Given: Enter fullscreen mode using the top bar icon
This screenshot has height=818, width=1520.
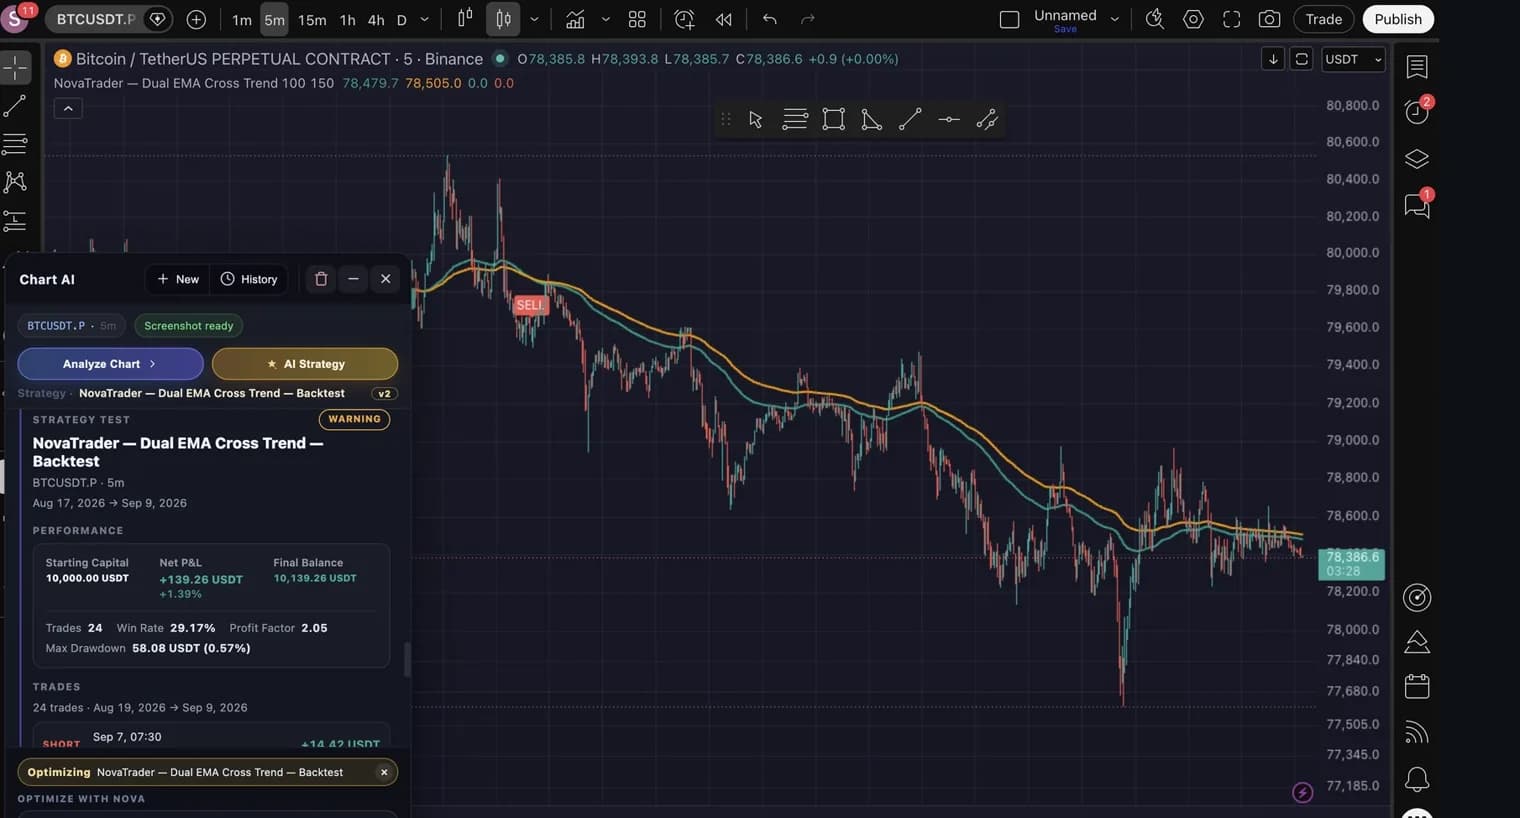Looking at the screenshot, I should (1232, 19).
